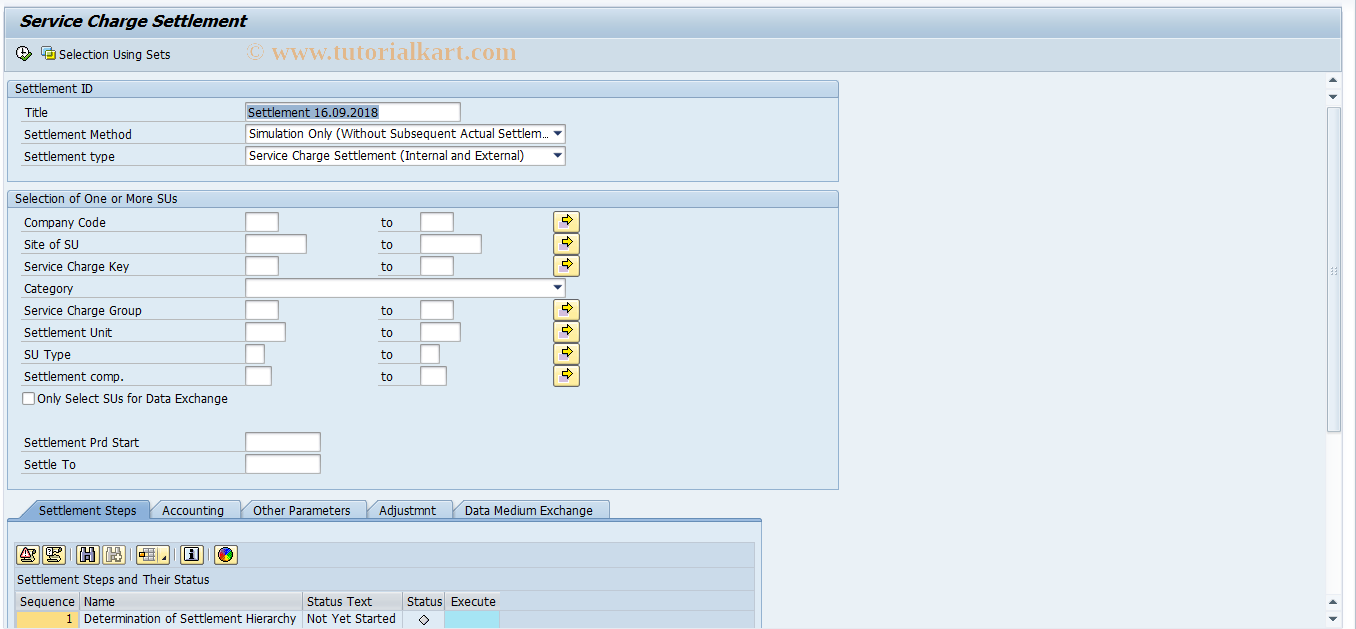
Task: Click the color legend wheel icon
Action: [226, 555]
